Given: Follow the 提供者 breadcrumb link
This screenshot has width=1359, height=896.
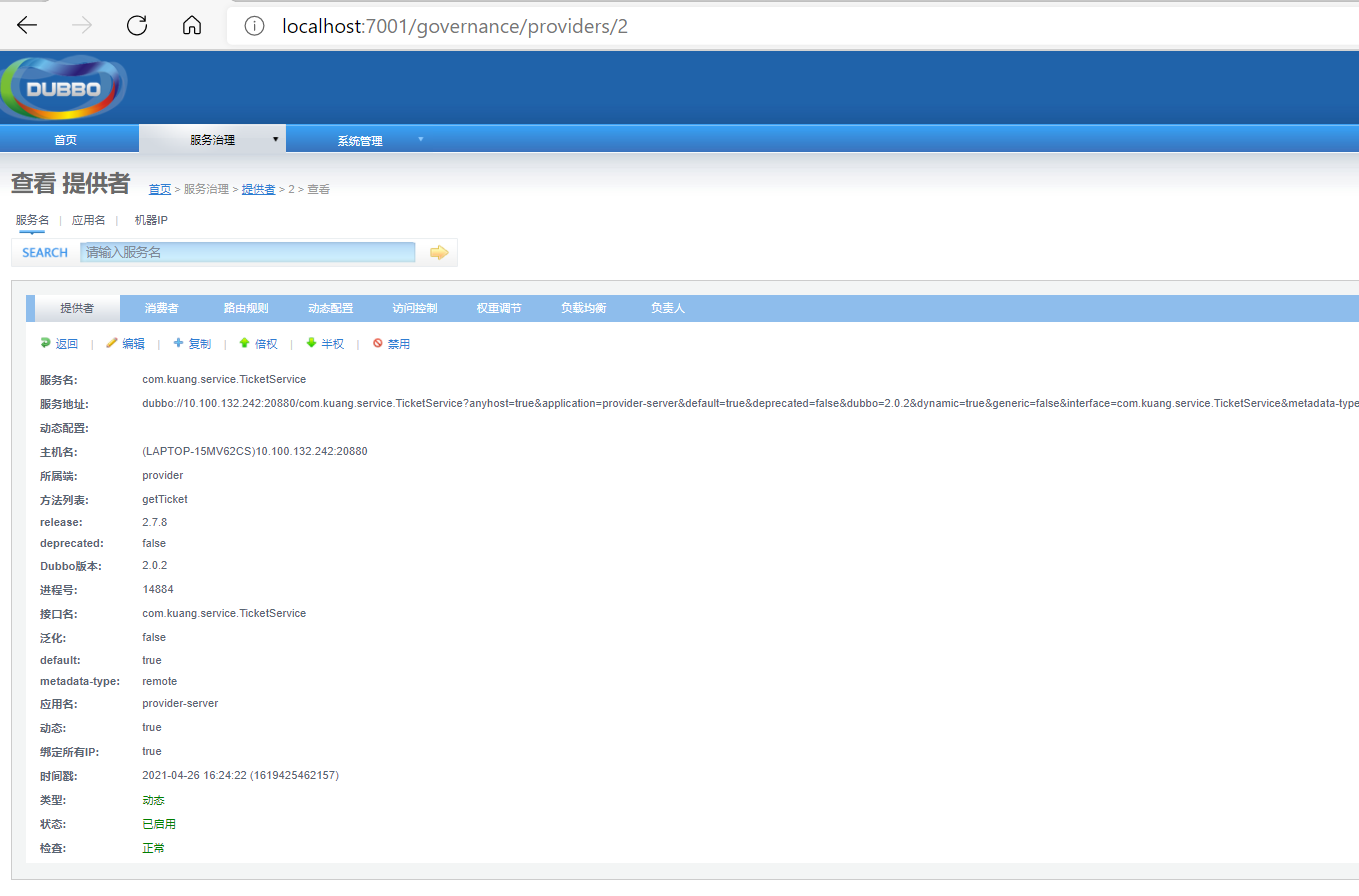Looking at the screenshot, I should [258, 189].
